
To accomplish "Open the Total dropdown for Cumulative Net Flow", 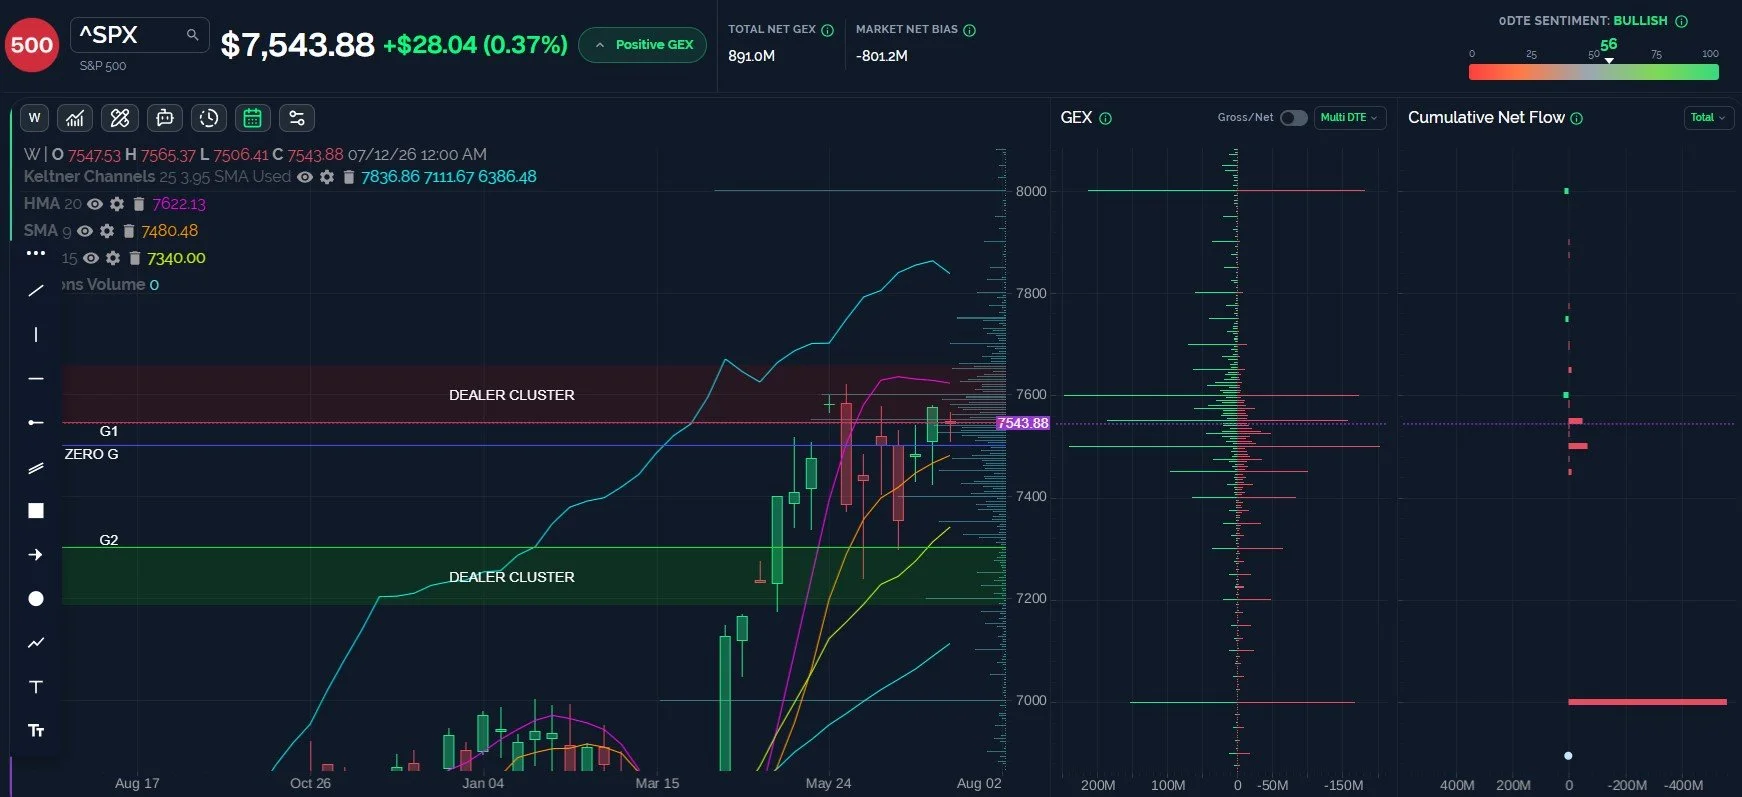I will 1709,118.
